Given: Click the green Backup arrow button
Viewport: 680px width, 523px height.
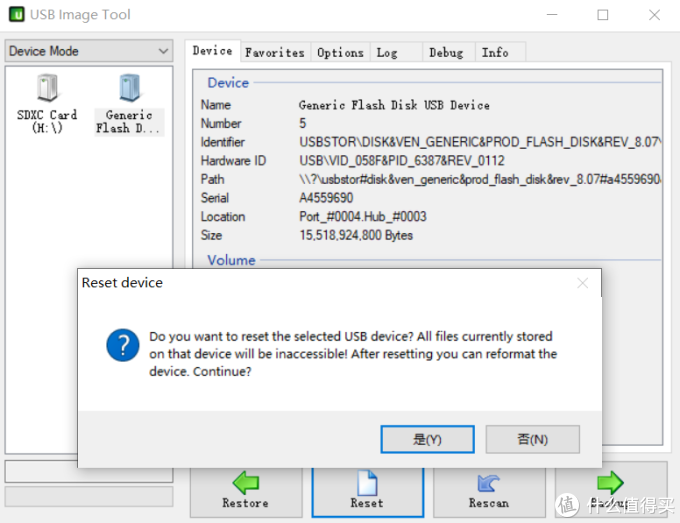Looking at the screenshot, I should [x=610, y=483].
